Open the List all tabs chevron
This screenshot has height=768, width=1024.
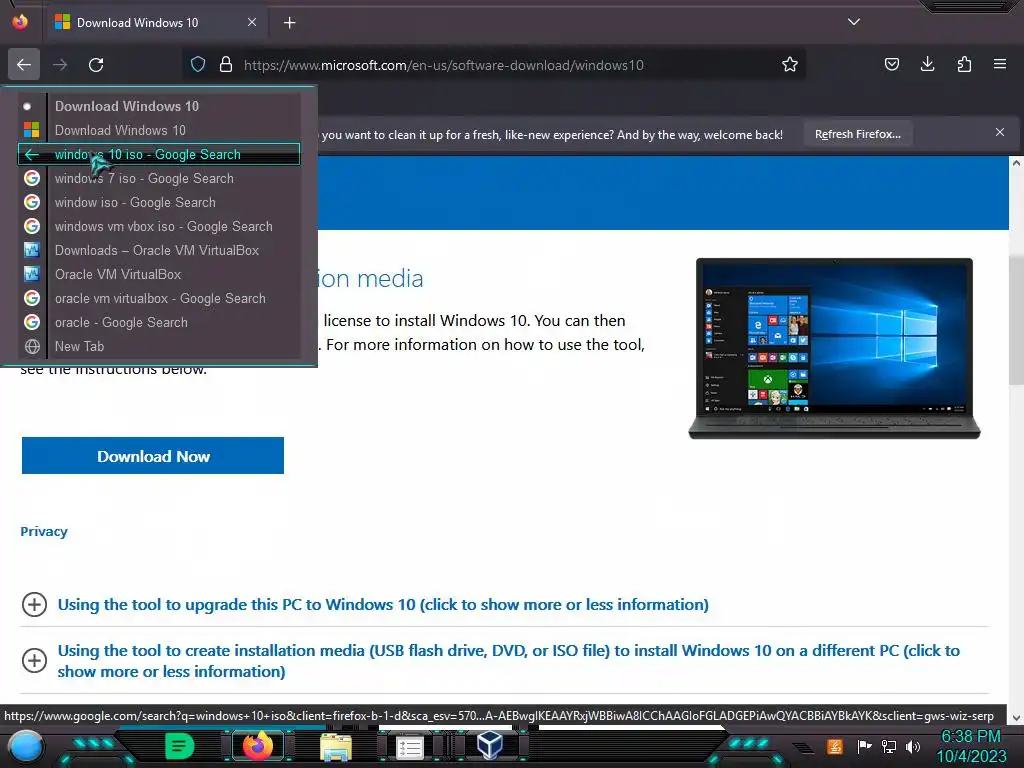(x=854, y=22)
